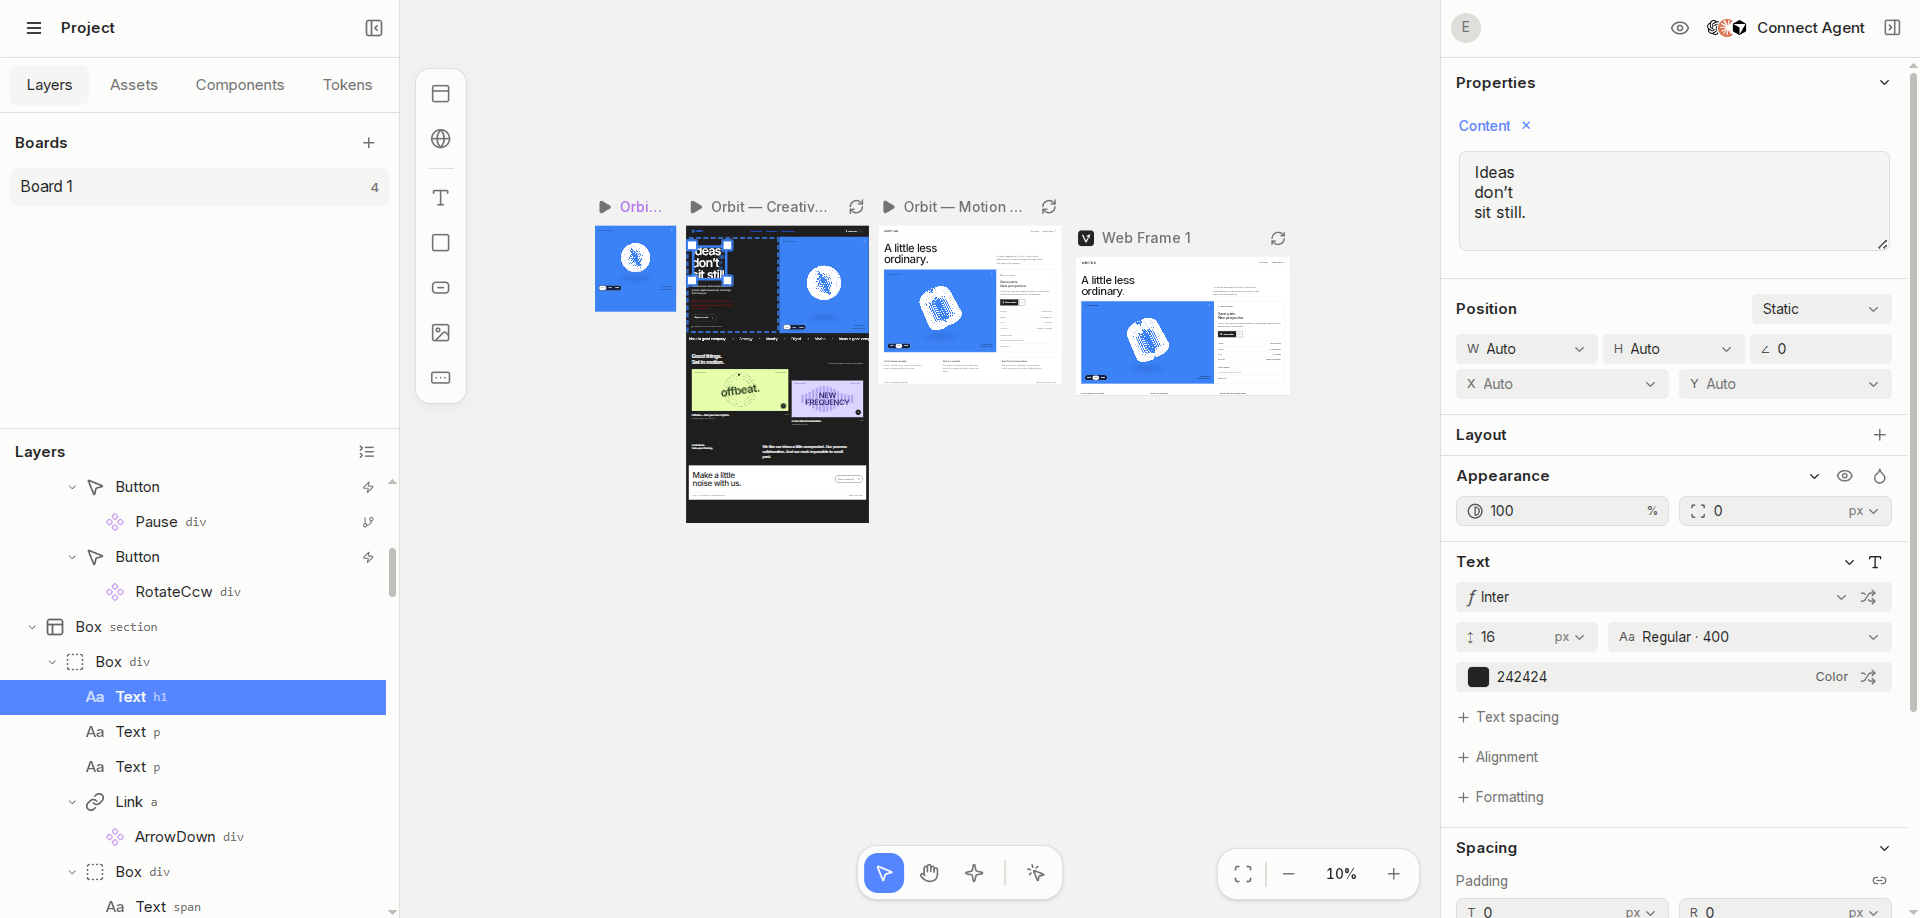Open the Position type Static dropdown
The image size is (1920, 918).
pos(1822,309)
